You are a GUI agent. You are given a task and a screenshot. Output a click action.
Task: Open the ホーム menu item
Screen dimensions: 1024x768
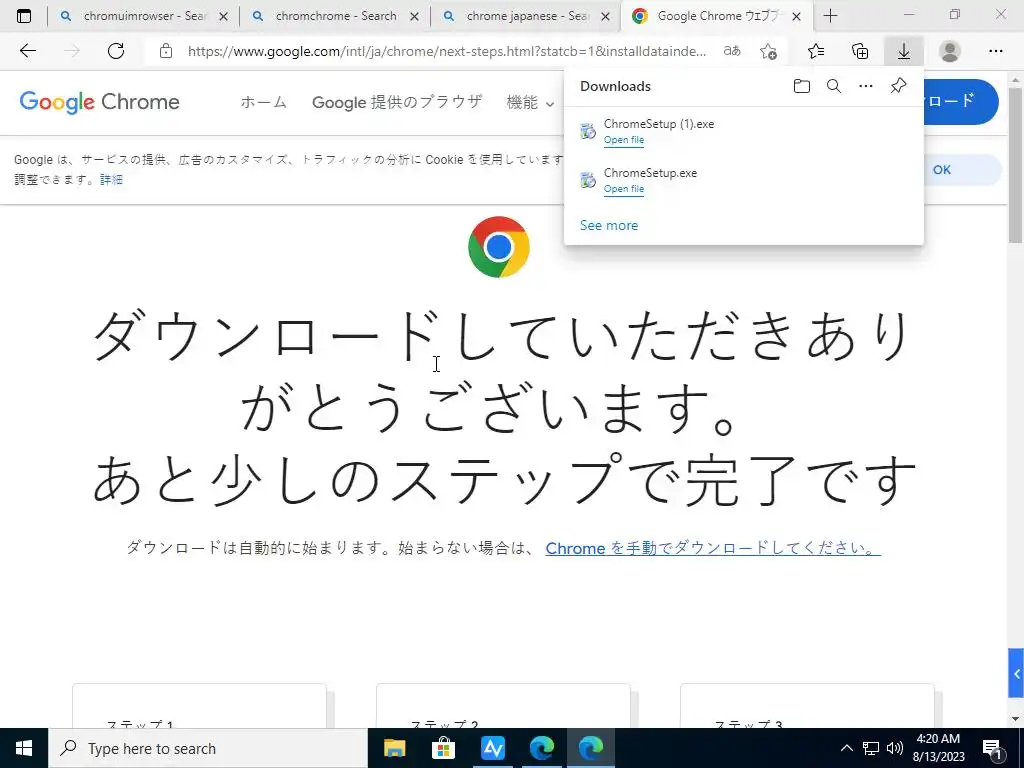[263, 102]
